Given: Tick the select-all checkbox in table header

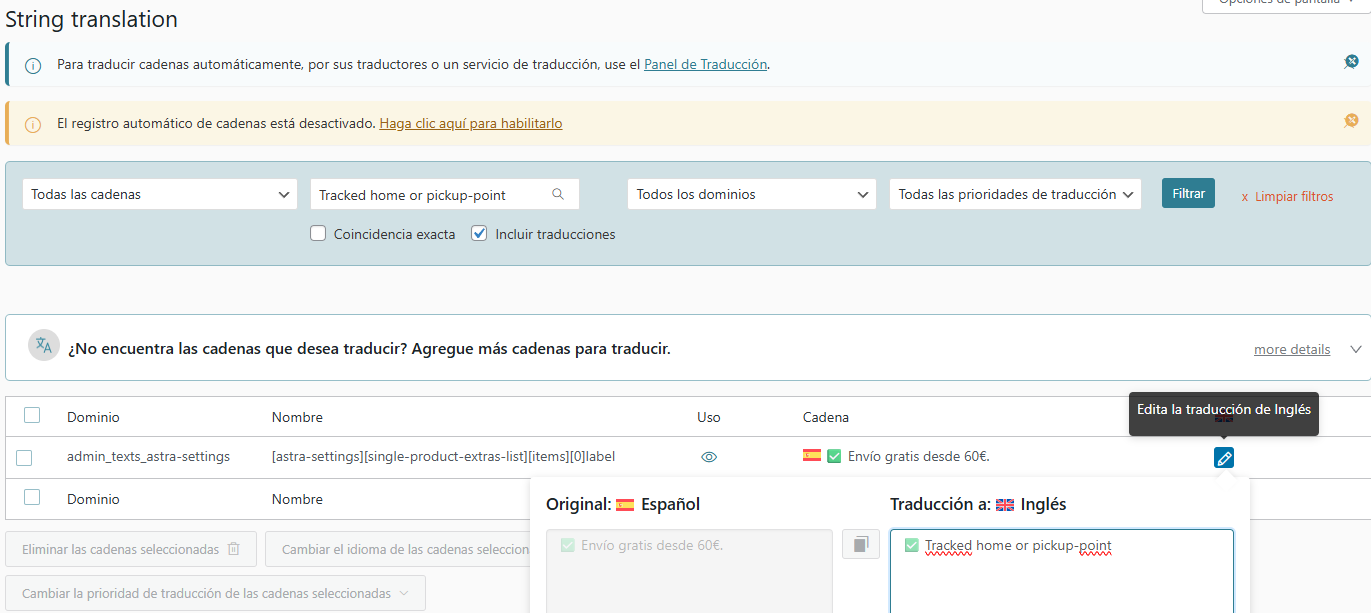Looking at the screenshot, I should [x=32, y=416].
